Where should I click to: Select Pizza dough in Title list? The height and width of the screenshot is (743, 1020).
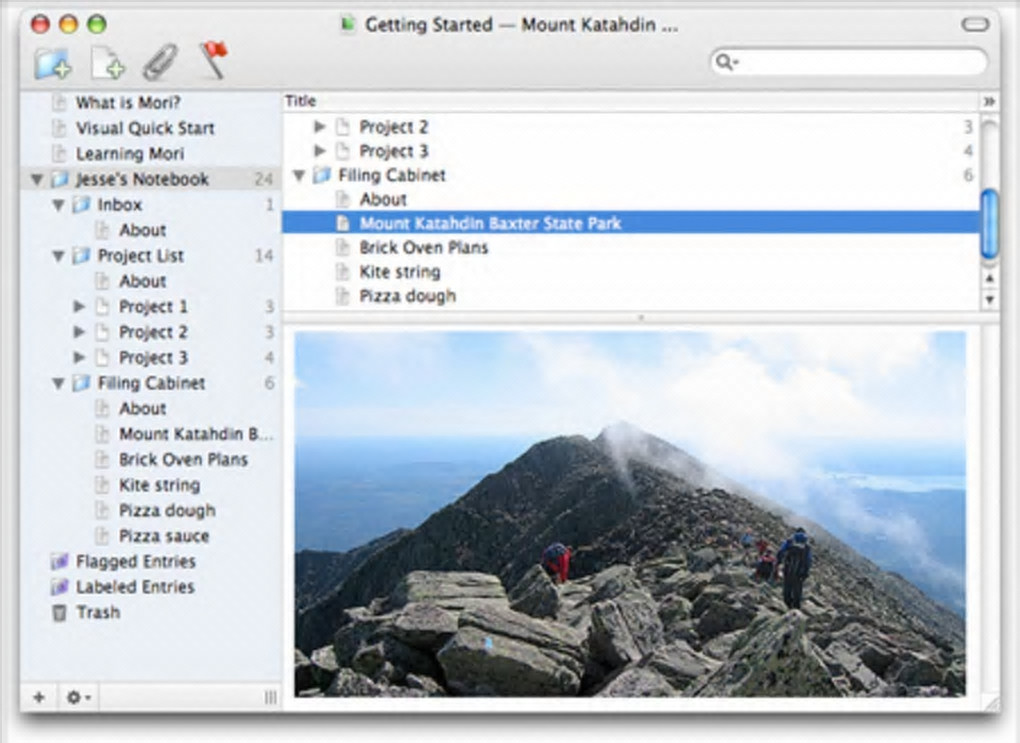coord(631,296)
